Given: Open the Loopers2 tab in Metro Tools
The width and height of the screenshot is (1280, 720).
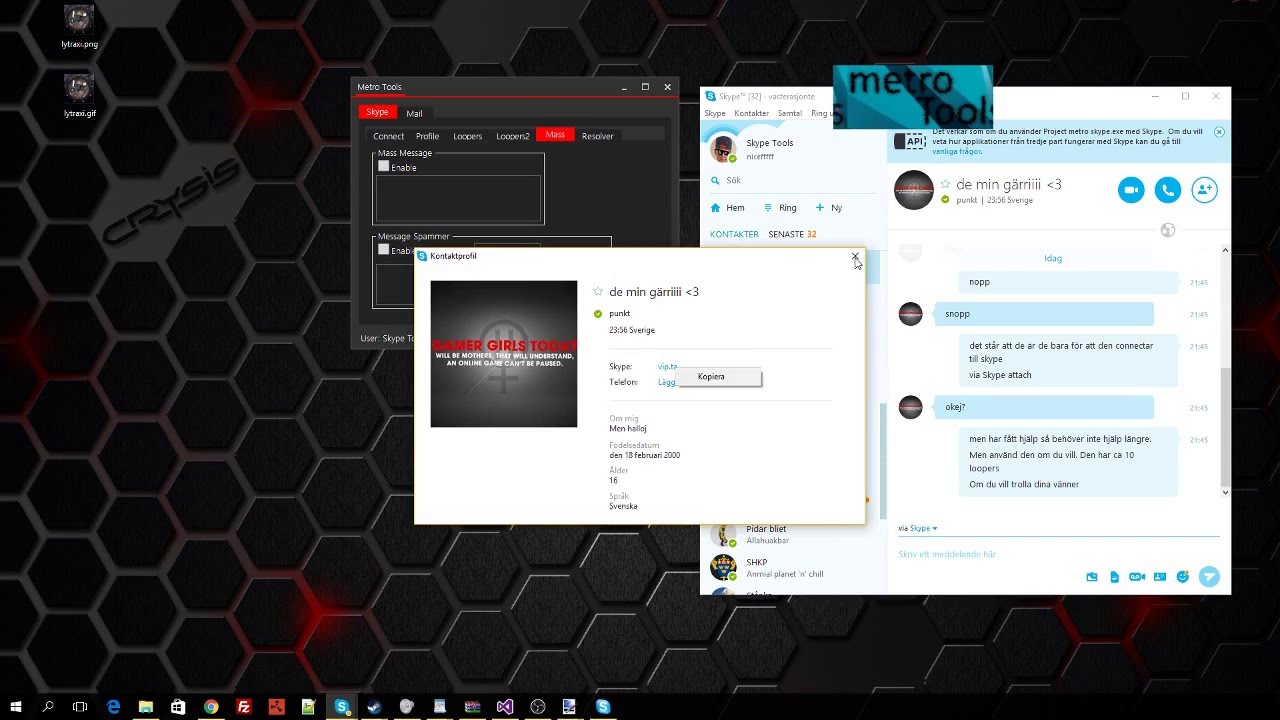Looking at the screenshot, I should point(513,136).
